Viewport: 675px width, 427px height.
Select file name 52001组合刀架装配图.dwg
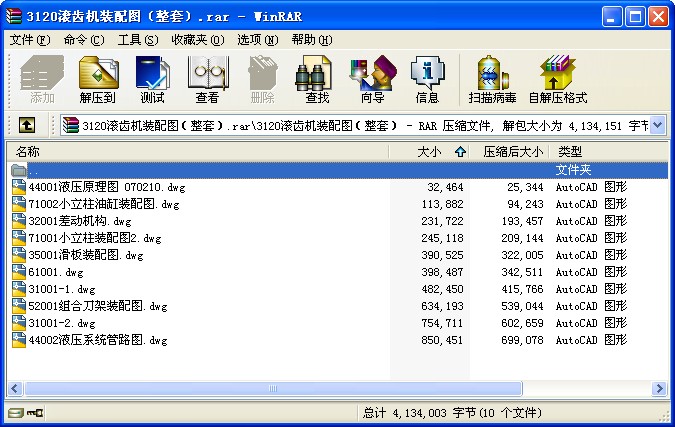[98, 306]
